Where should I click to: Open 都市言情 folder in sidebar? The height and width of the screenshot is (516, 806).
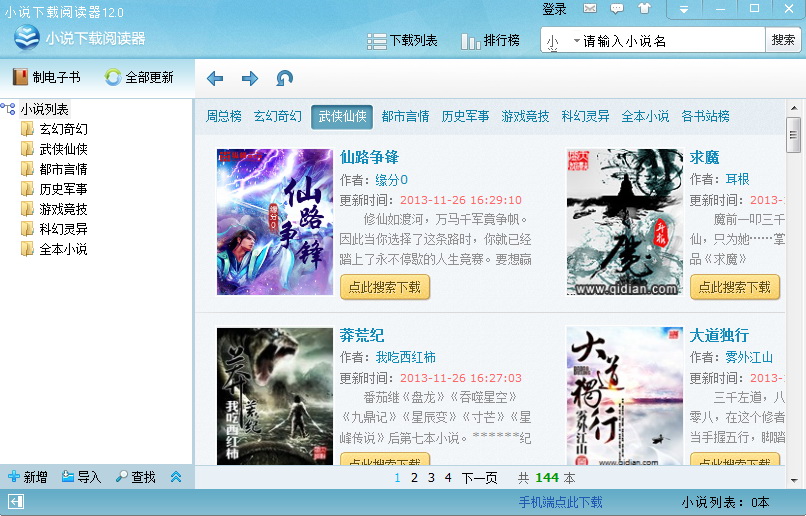tap(63, 169)
